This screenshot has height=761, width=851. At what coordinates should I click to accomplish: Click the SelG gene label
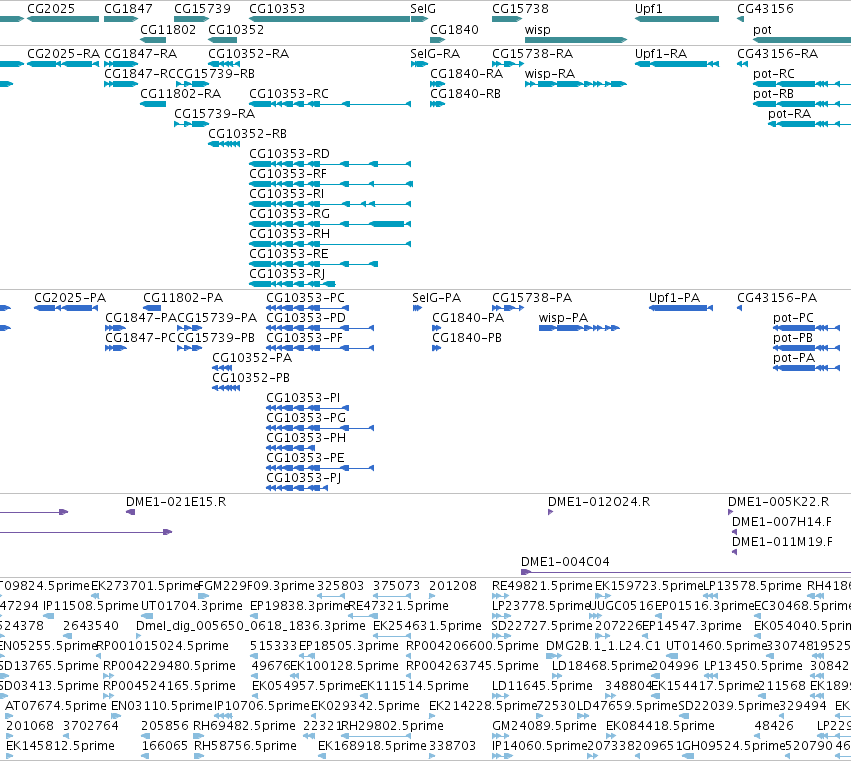coord(423,9)
